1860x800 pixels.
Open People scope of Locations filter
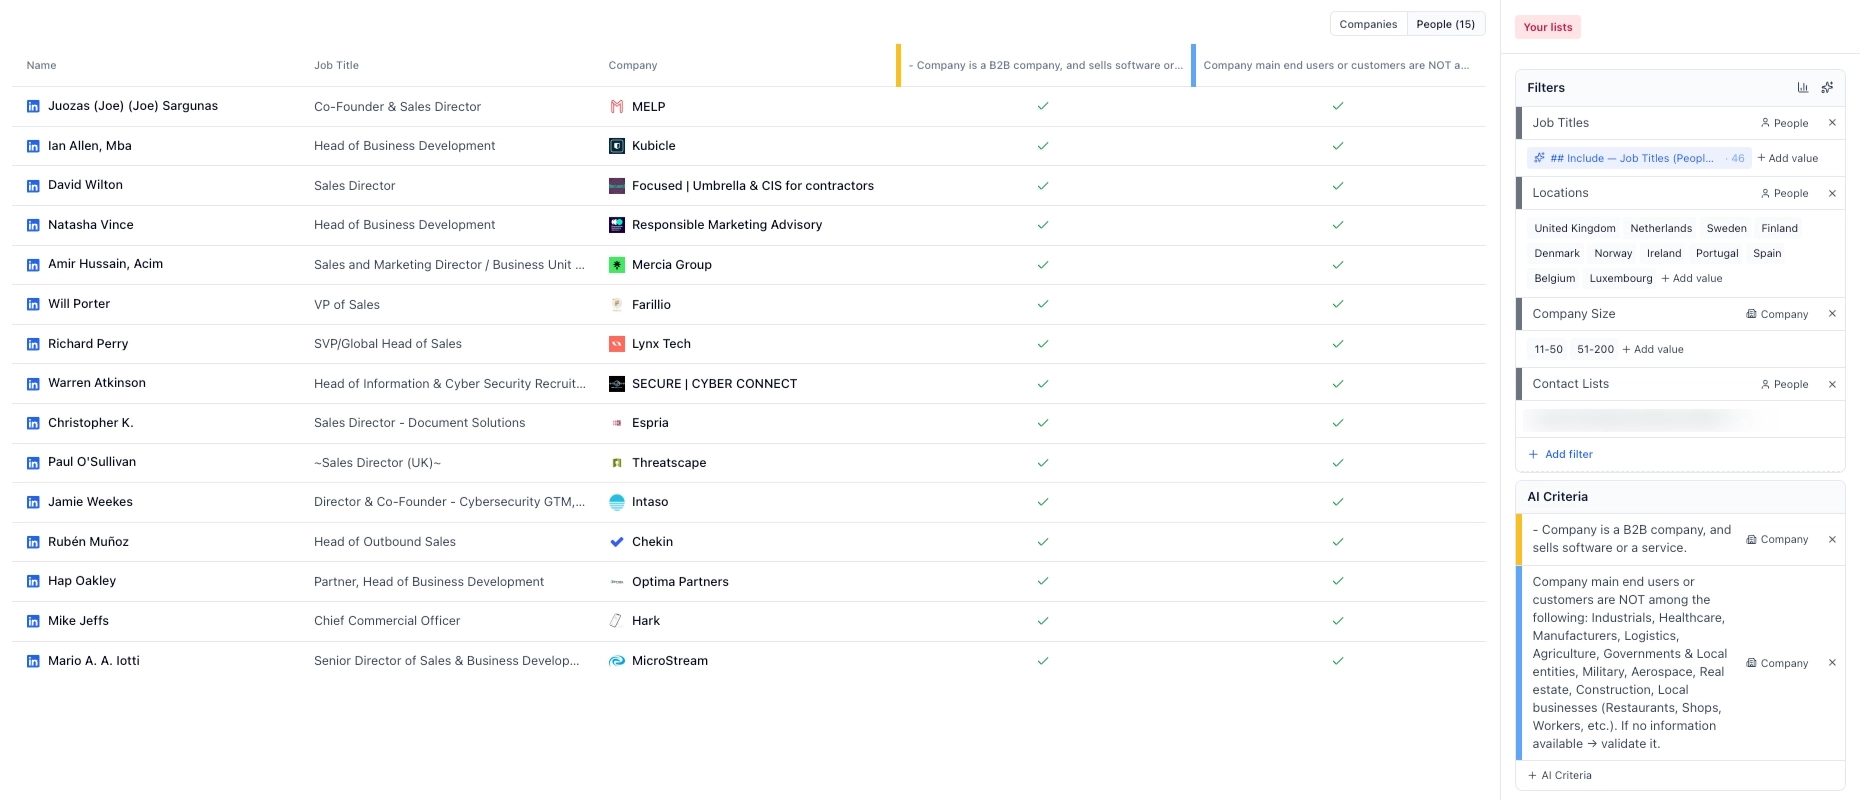click(1785, 193)
